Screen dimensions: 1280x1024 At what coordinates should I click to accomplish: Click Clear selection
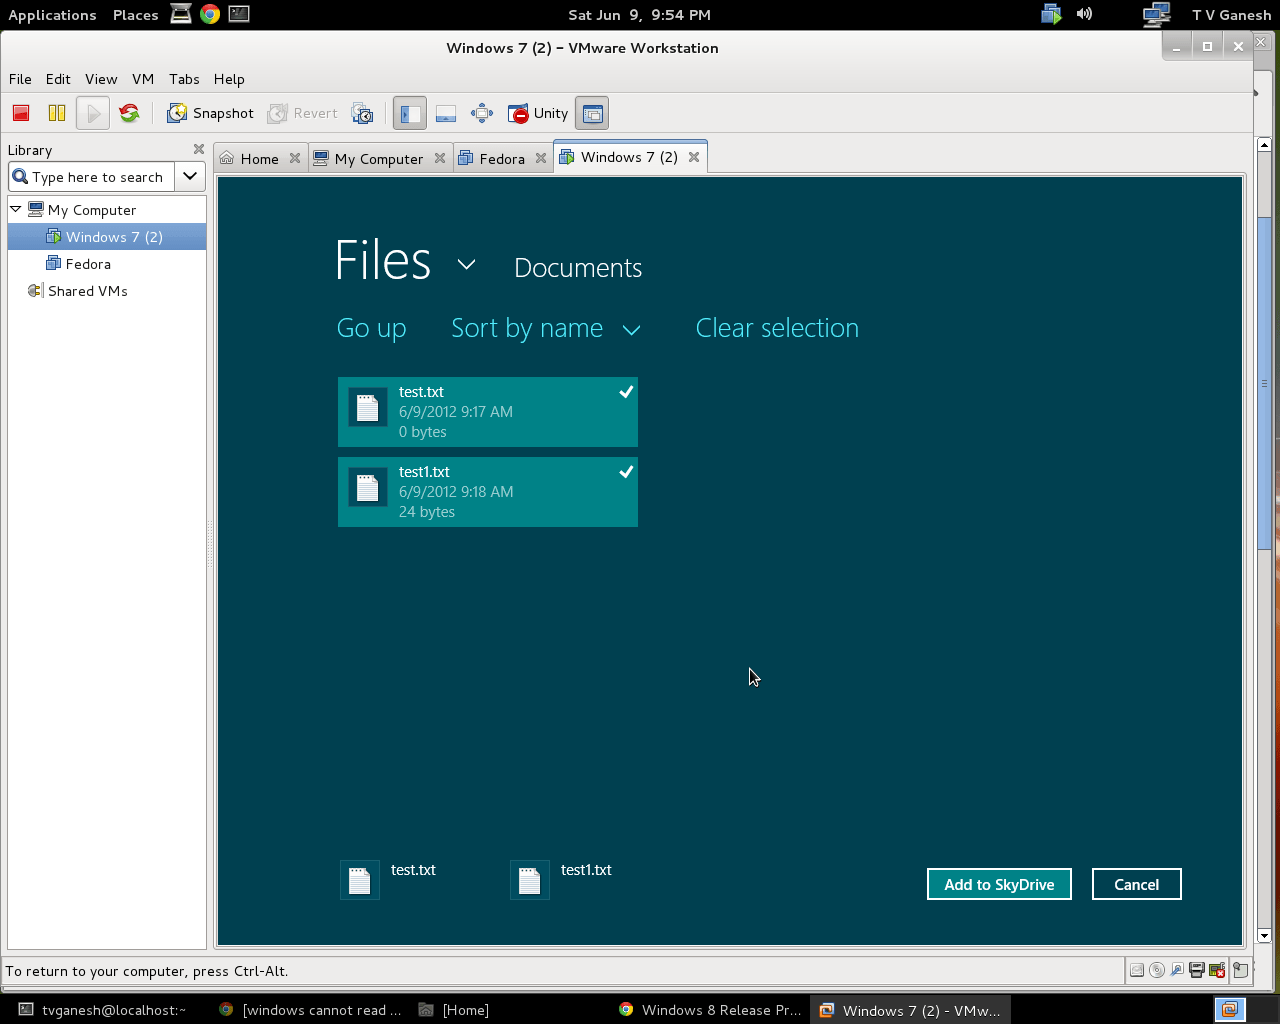click(x=777, y=328)
